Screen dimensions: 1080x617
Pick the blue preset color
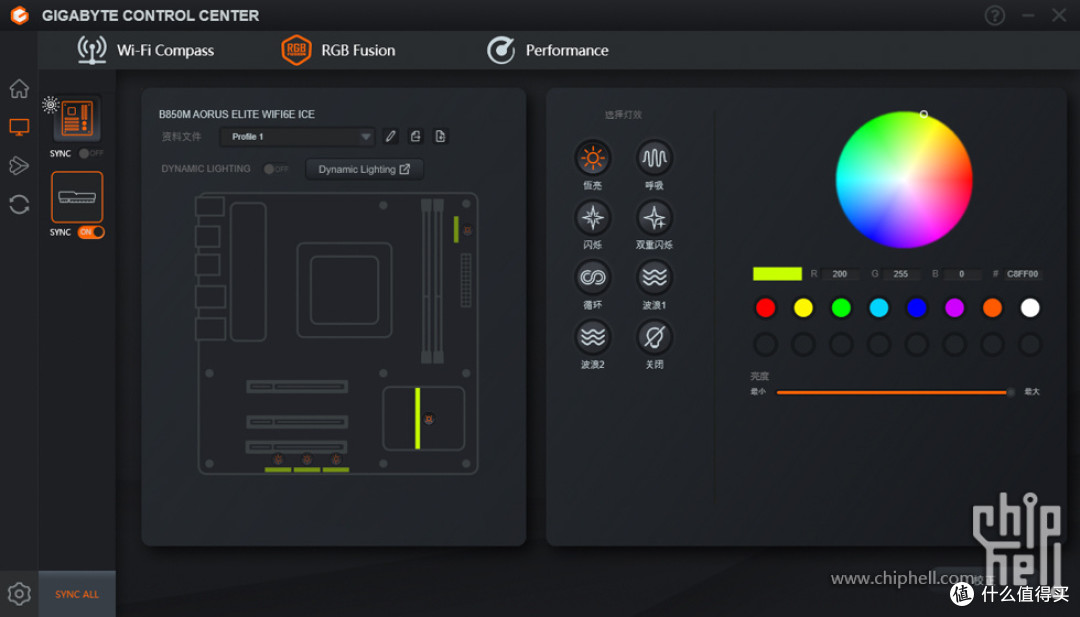[917, 308]
